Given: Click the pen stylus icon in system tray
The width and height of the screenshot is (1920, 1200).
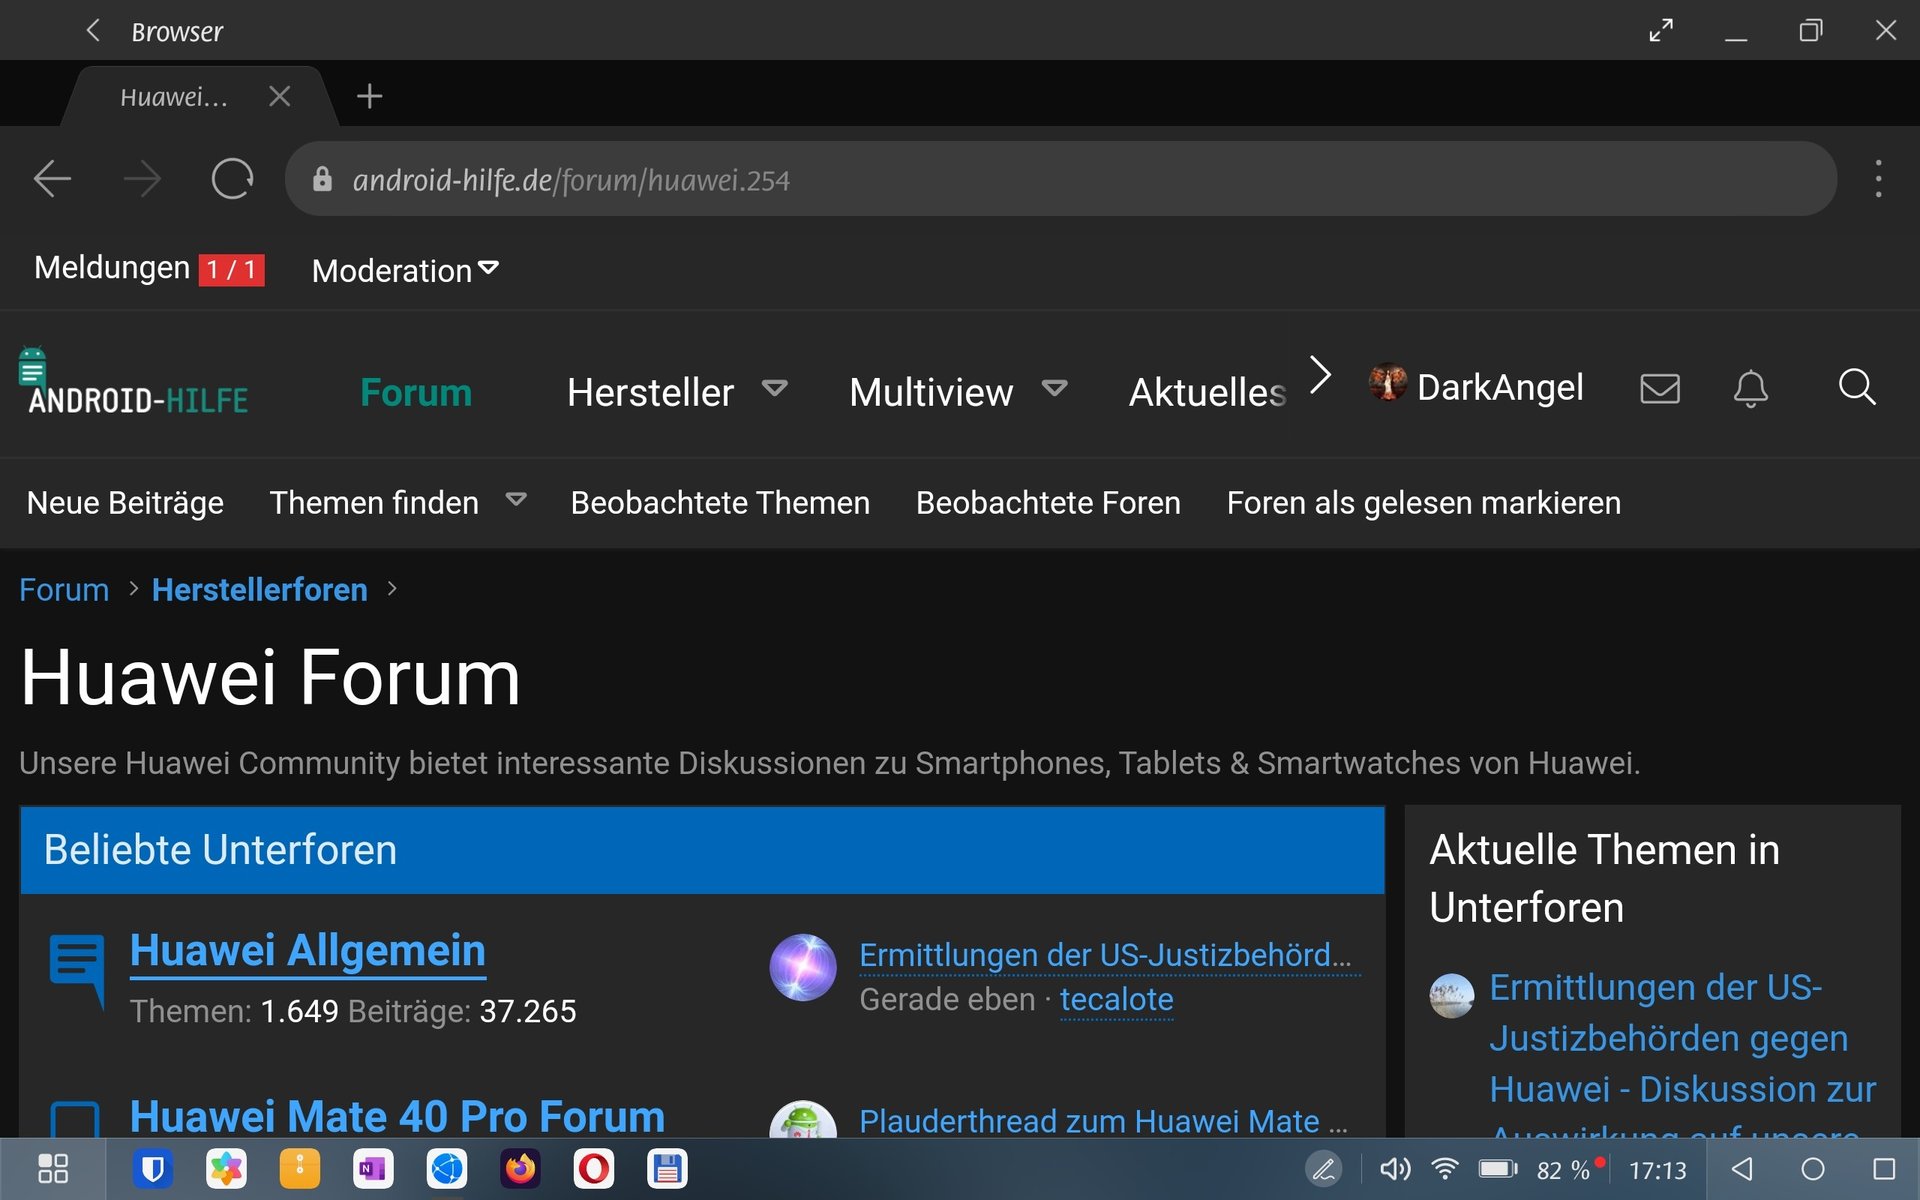Looking at the screenshot, I should pyautogui.click(x=1323, y=1169).
